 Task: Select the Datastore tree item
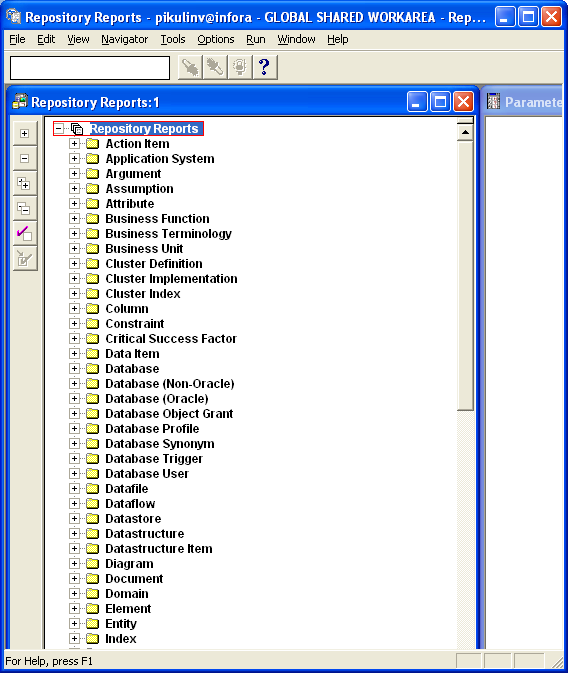coord(133,519)
